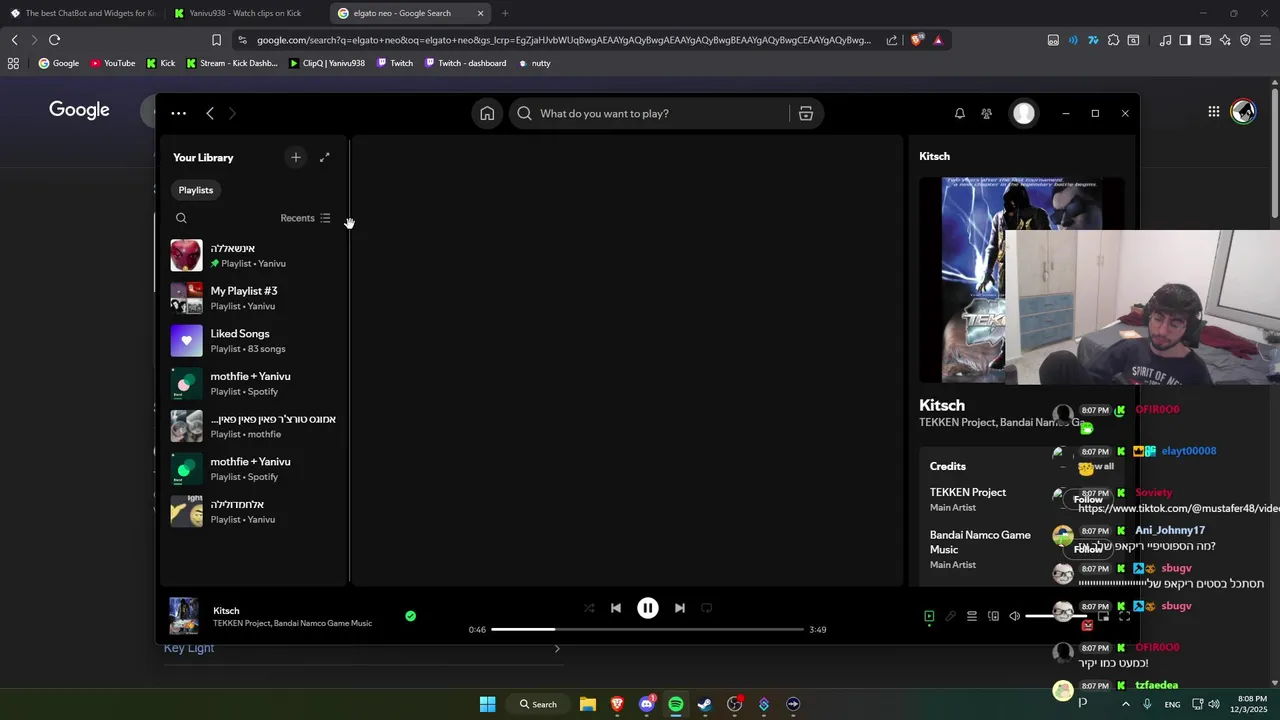Open Steam from the taskbar
The image size is (1280, 720).
click(705, 704)
